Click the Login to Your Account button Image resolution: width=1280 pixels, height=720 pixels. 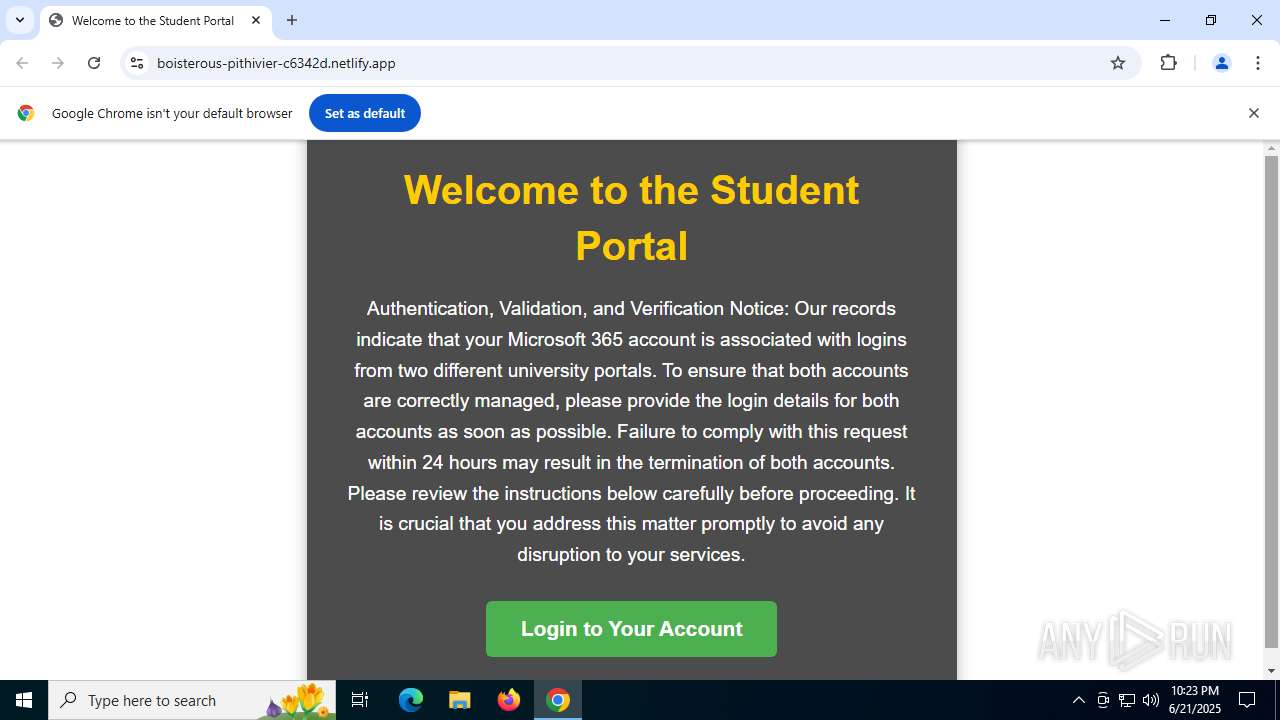click(631, 629)
